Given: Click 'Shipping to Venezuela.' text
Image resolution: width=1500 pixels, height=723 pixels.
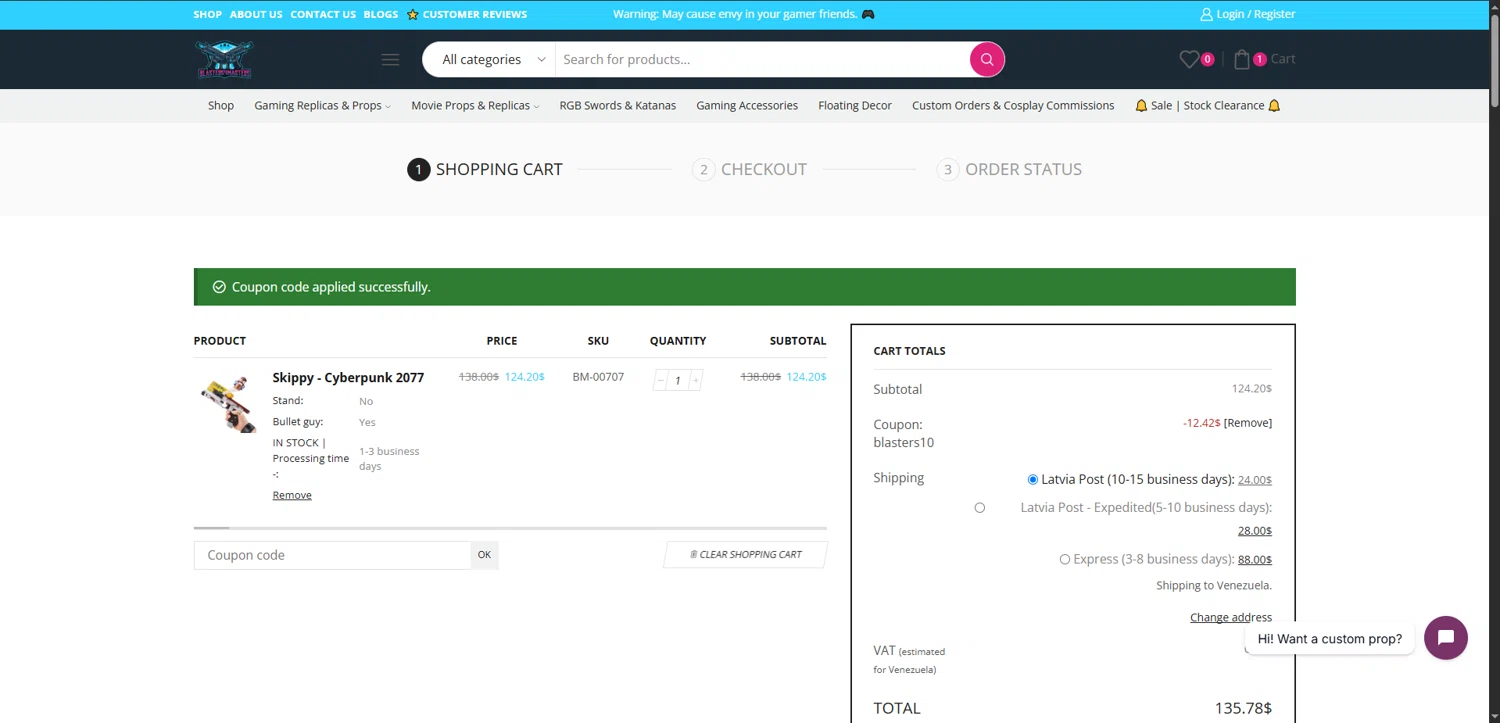Looking at the screenshot, I should point(1214,585).
